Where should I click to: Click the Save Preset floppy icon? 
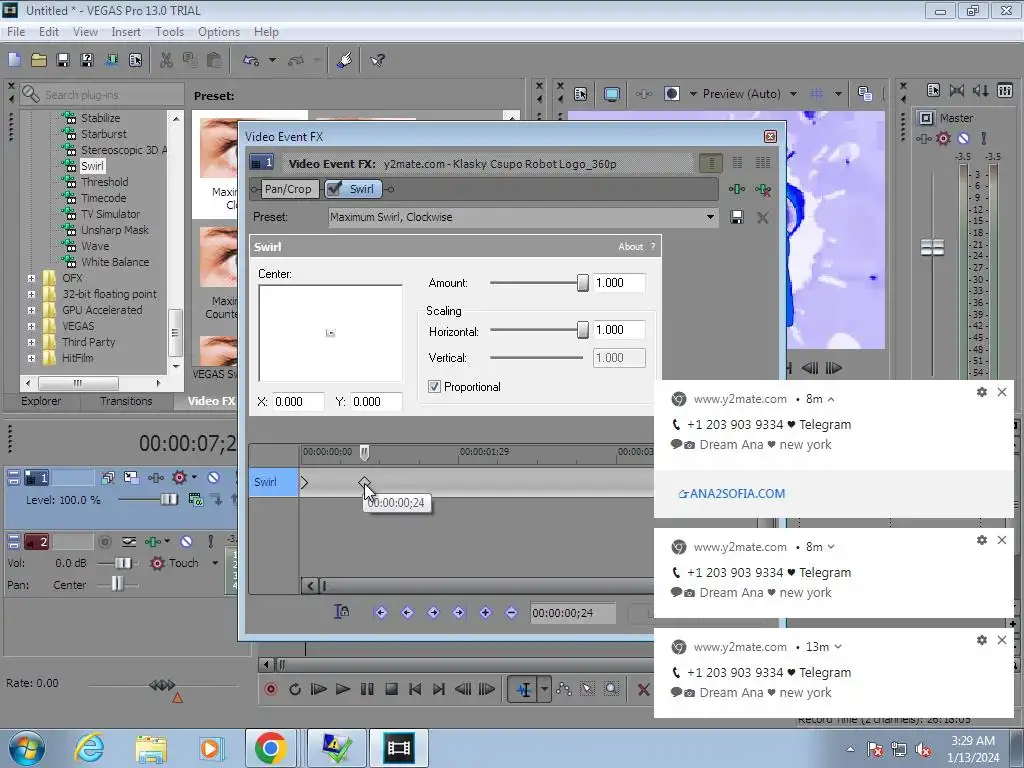tap(737, 217)
